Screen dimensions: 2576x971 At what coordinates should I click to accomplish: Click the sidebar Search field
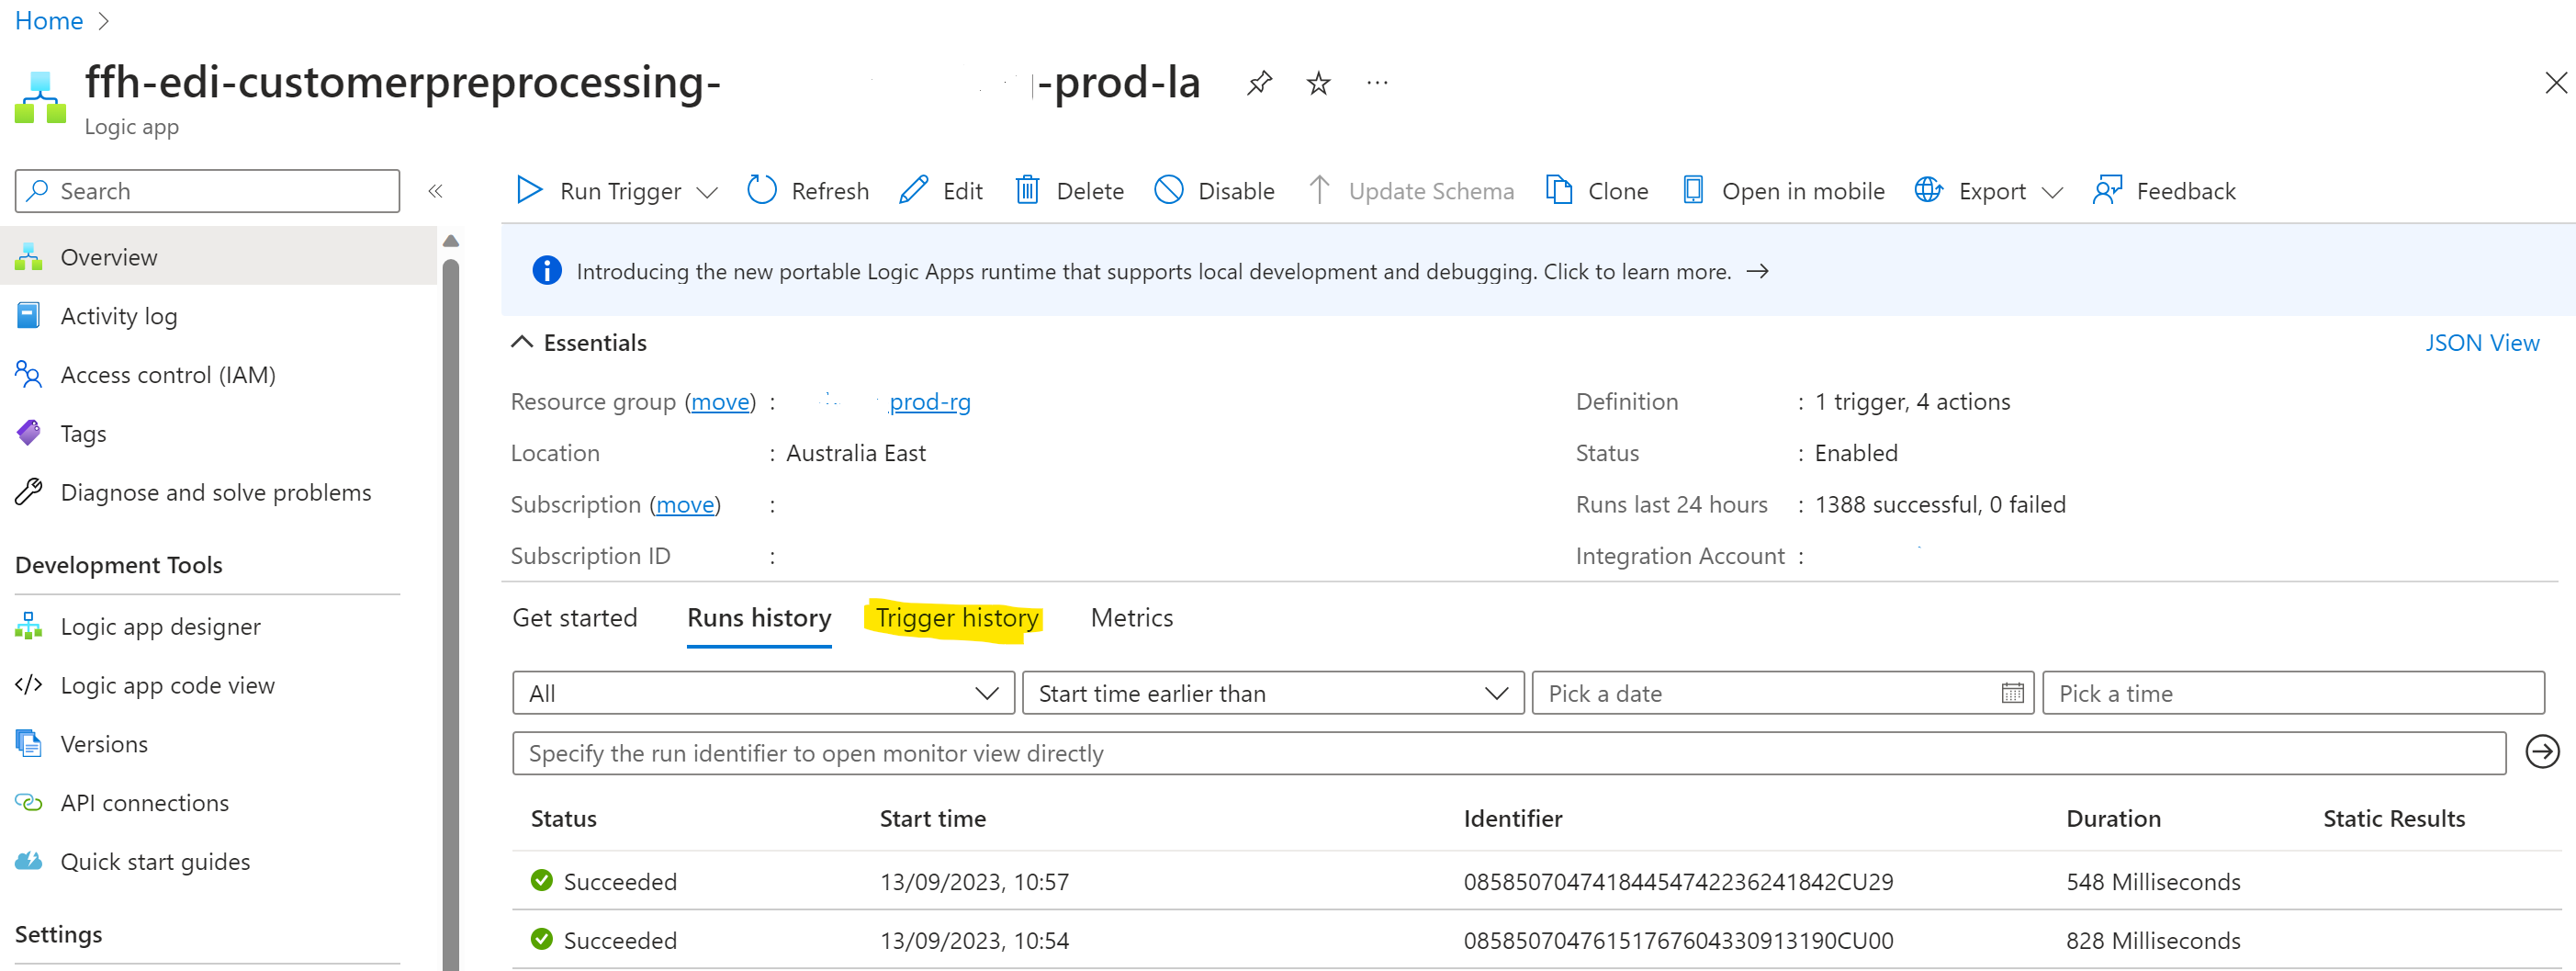(x=207, y=190)
